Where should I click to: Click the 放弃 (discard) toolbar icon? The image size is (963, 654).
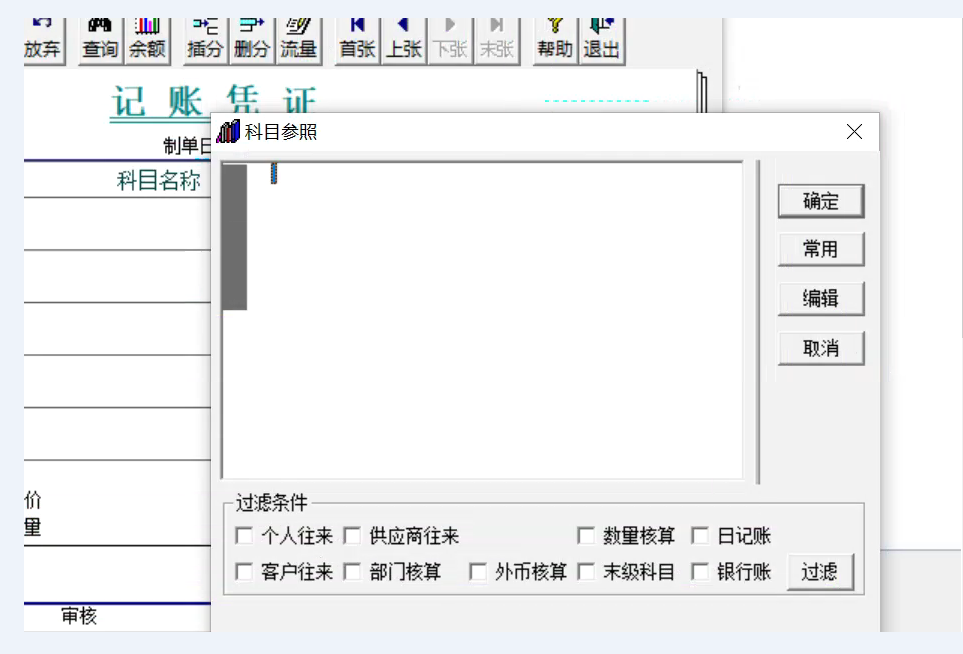(42, 41)
